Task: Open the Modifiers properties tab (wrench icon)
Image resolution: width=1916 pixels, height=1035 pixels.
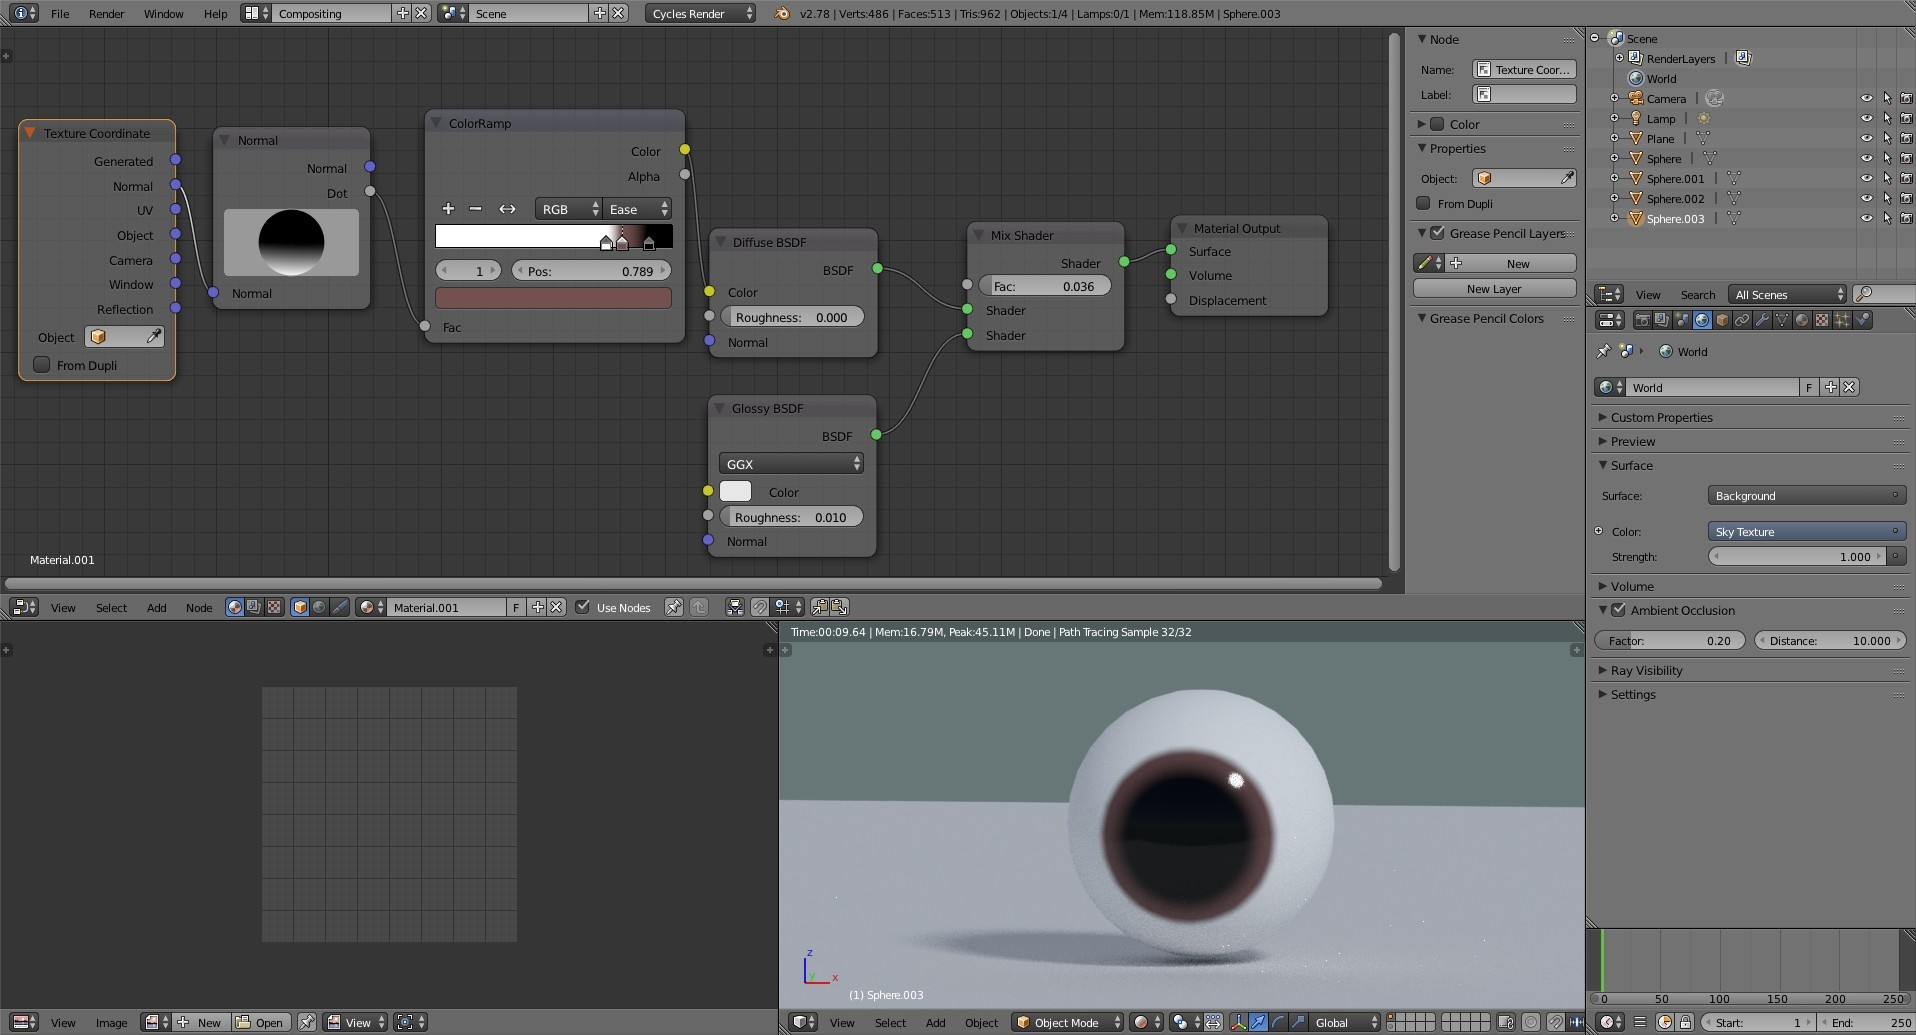Action: coord(1762,320)
